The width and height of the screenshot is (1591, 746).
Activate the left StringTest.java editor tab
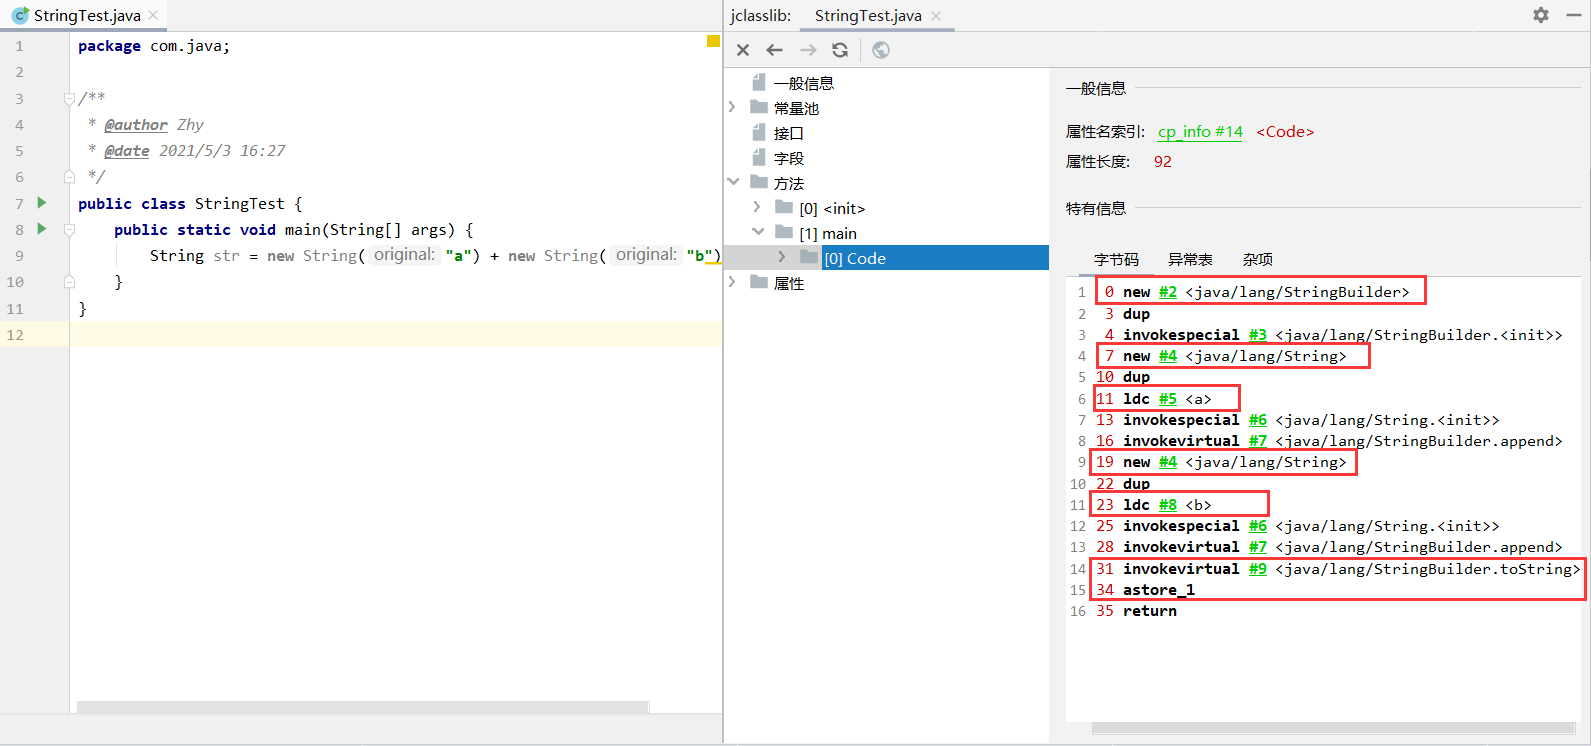(x=87, y=15)
